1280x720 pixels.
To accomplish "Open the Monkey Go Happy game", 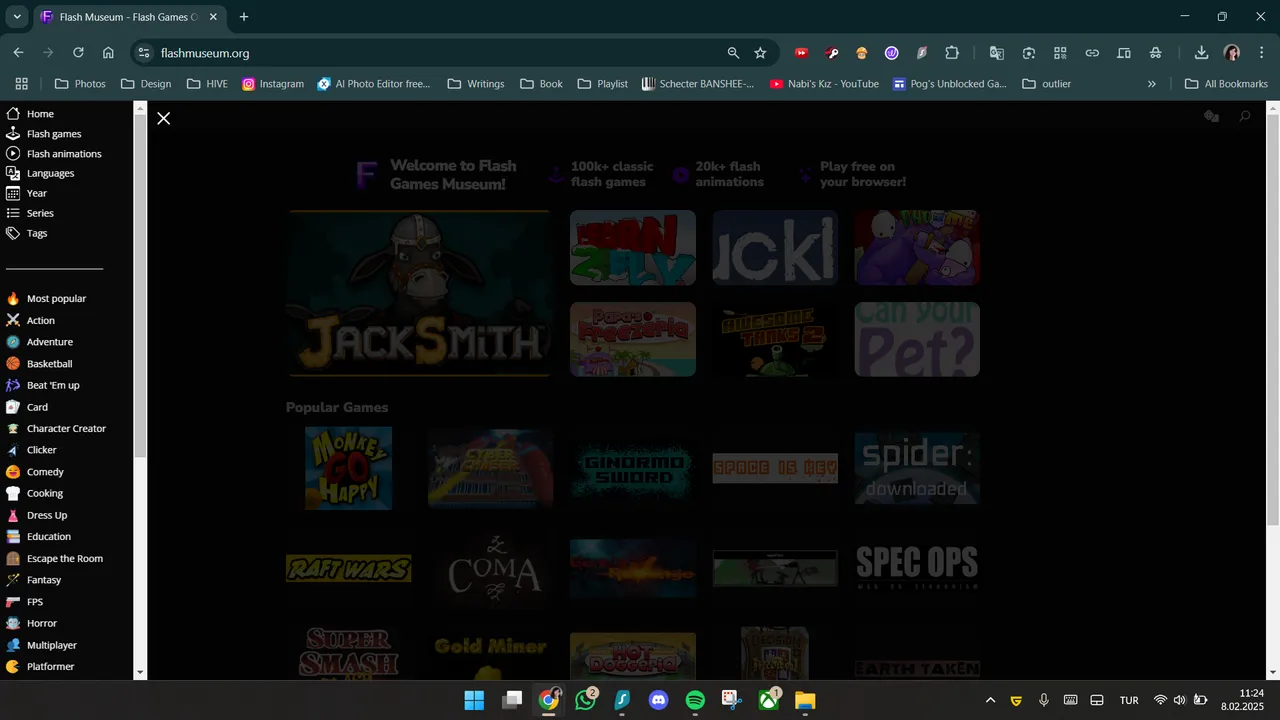I will (x=348, y=468).
